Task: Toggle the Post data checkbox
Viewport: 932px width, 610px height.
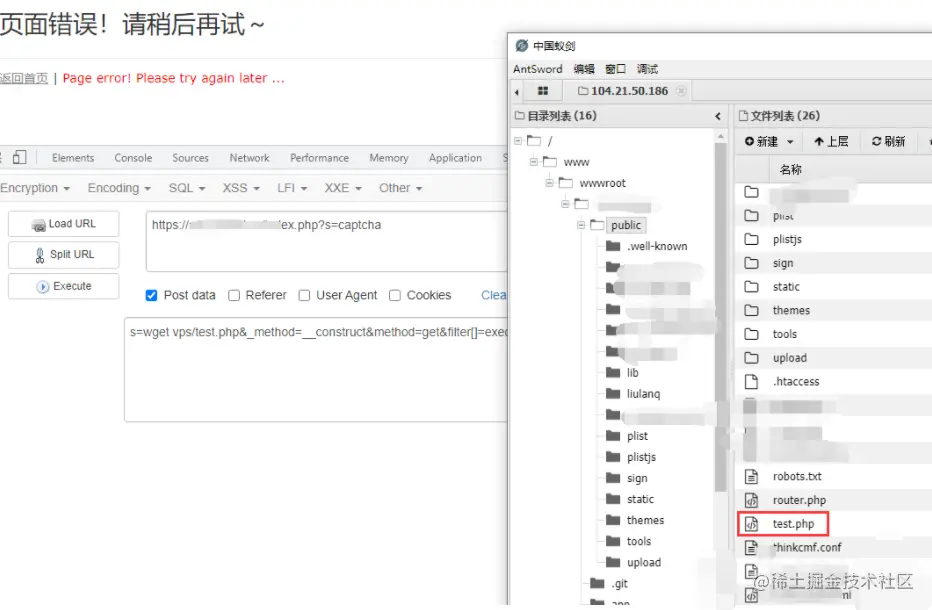Action: tap(152, 295)
